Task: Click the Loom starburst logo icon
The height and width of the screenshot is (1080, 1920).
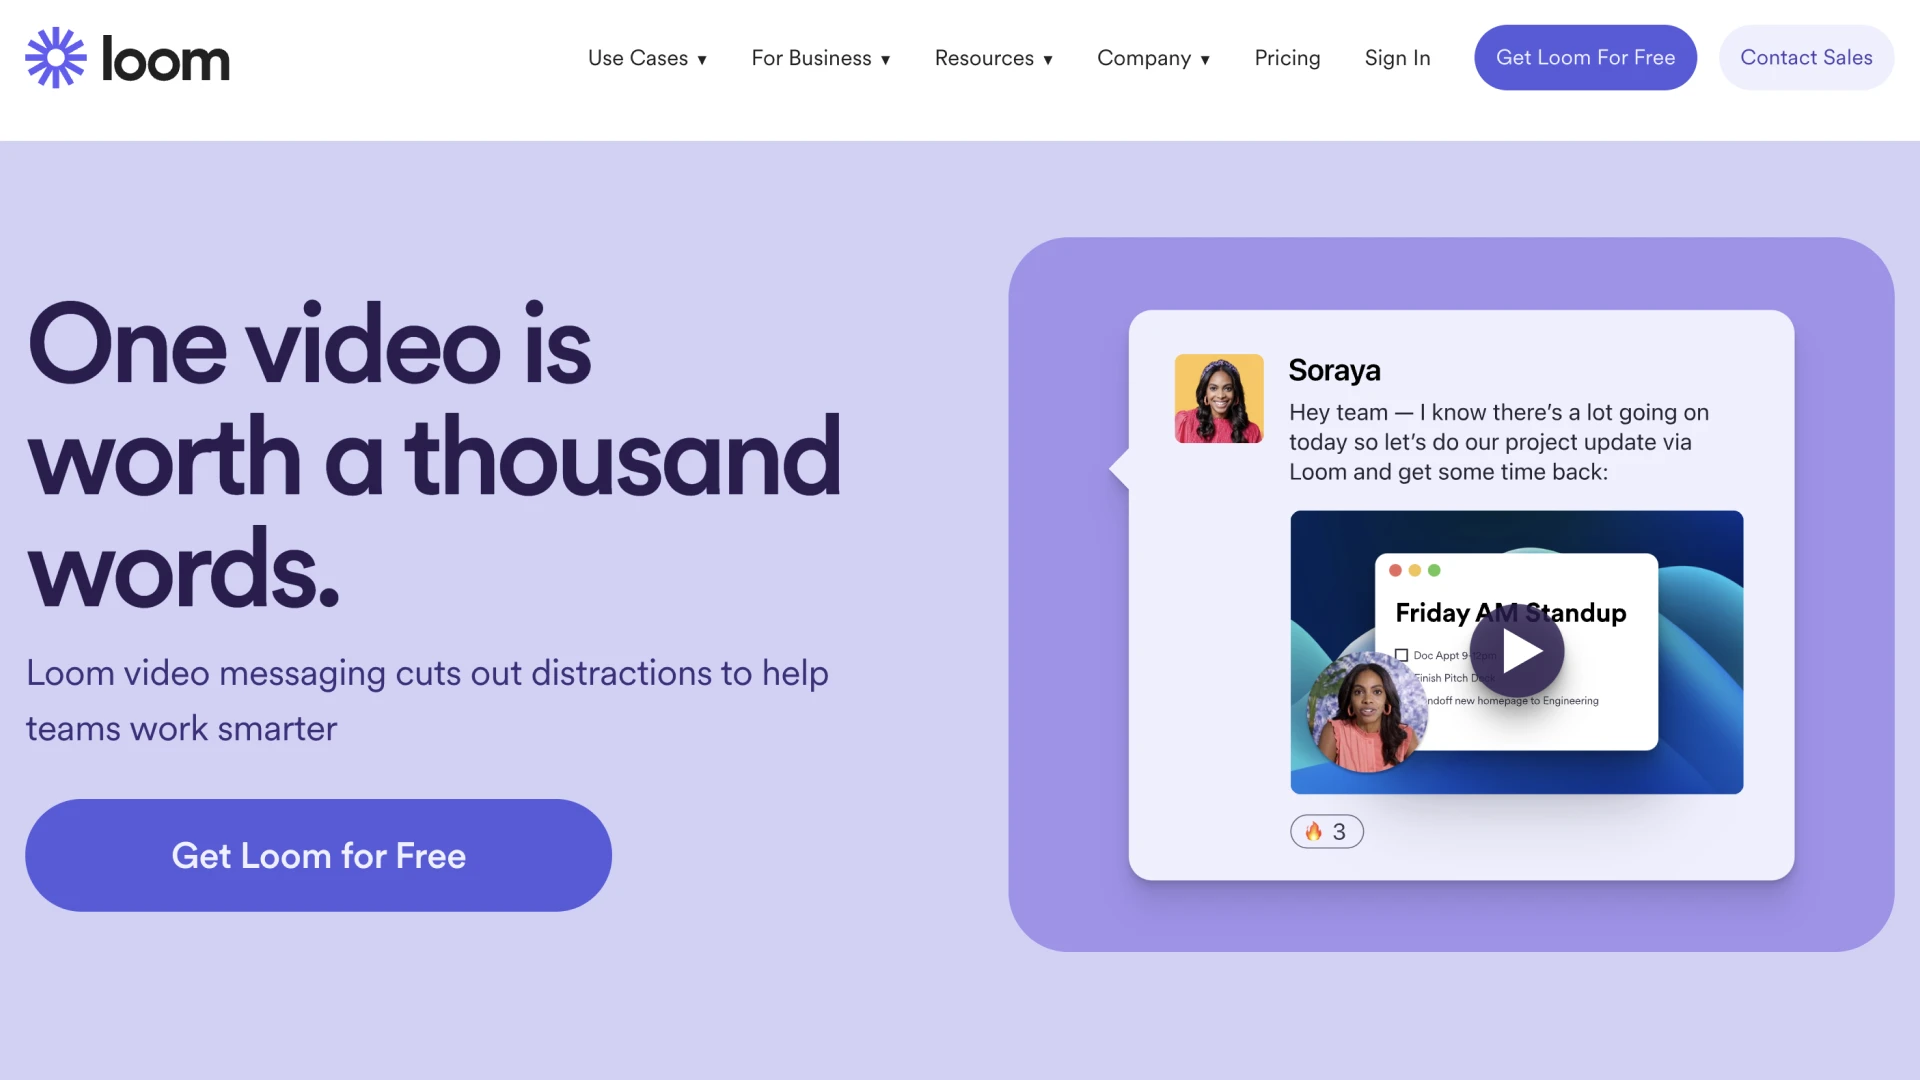Action: click(x=56, y=58)
